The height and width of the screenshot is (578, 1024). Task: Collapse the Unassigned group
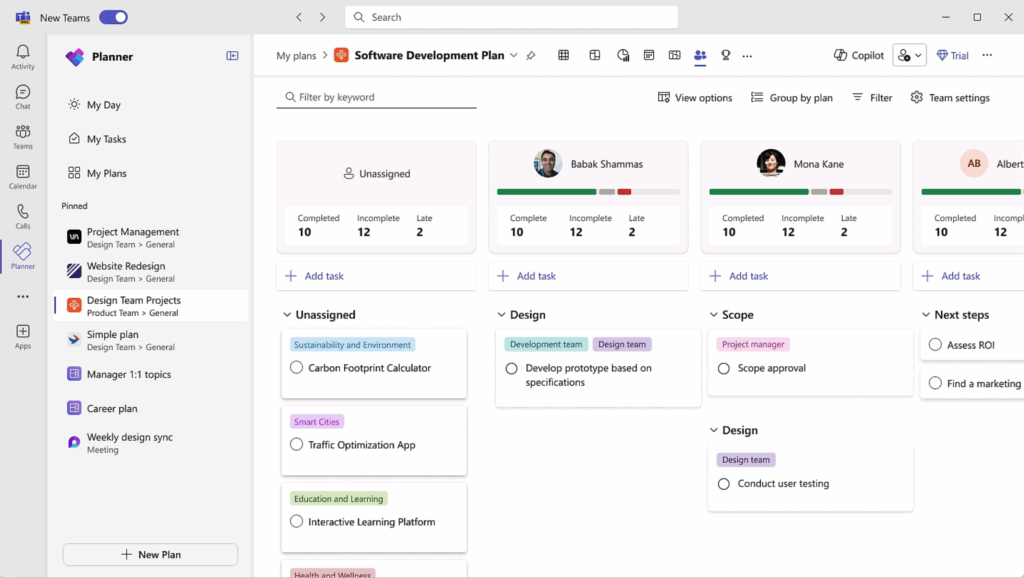tap(287, 315)
